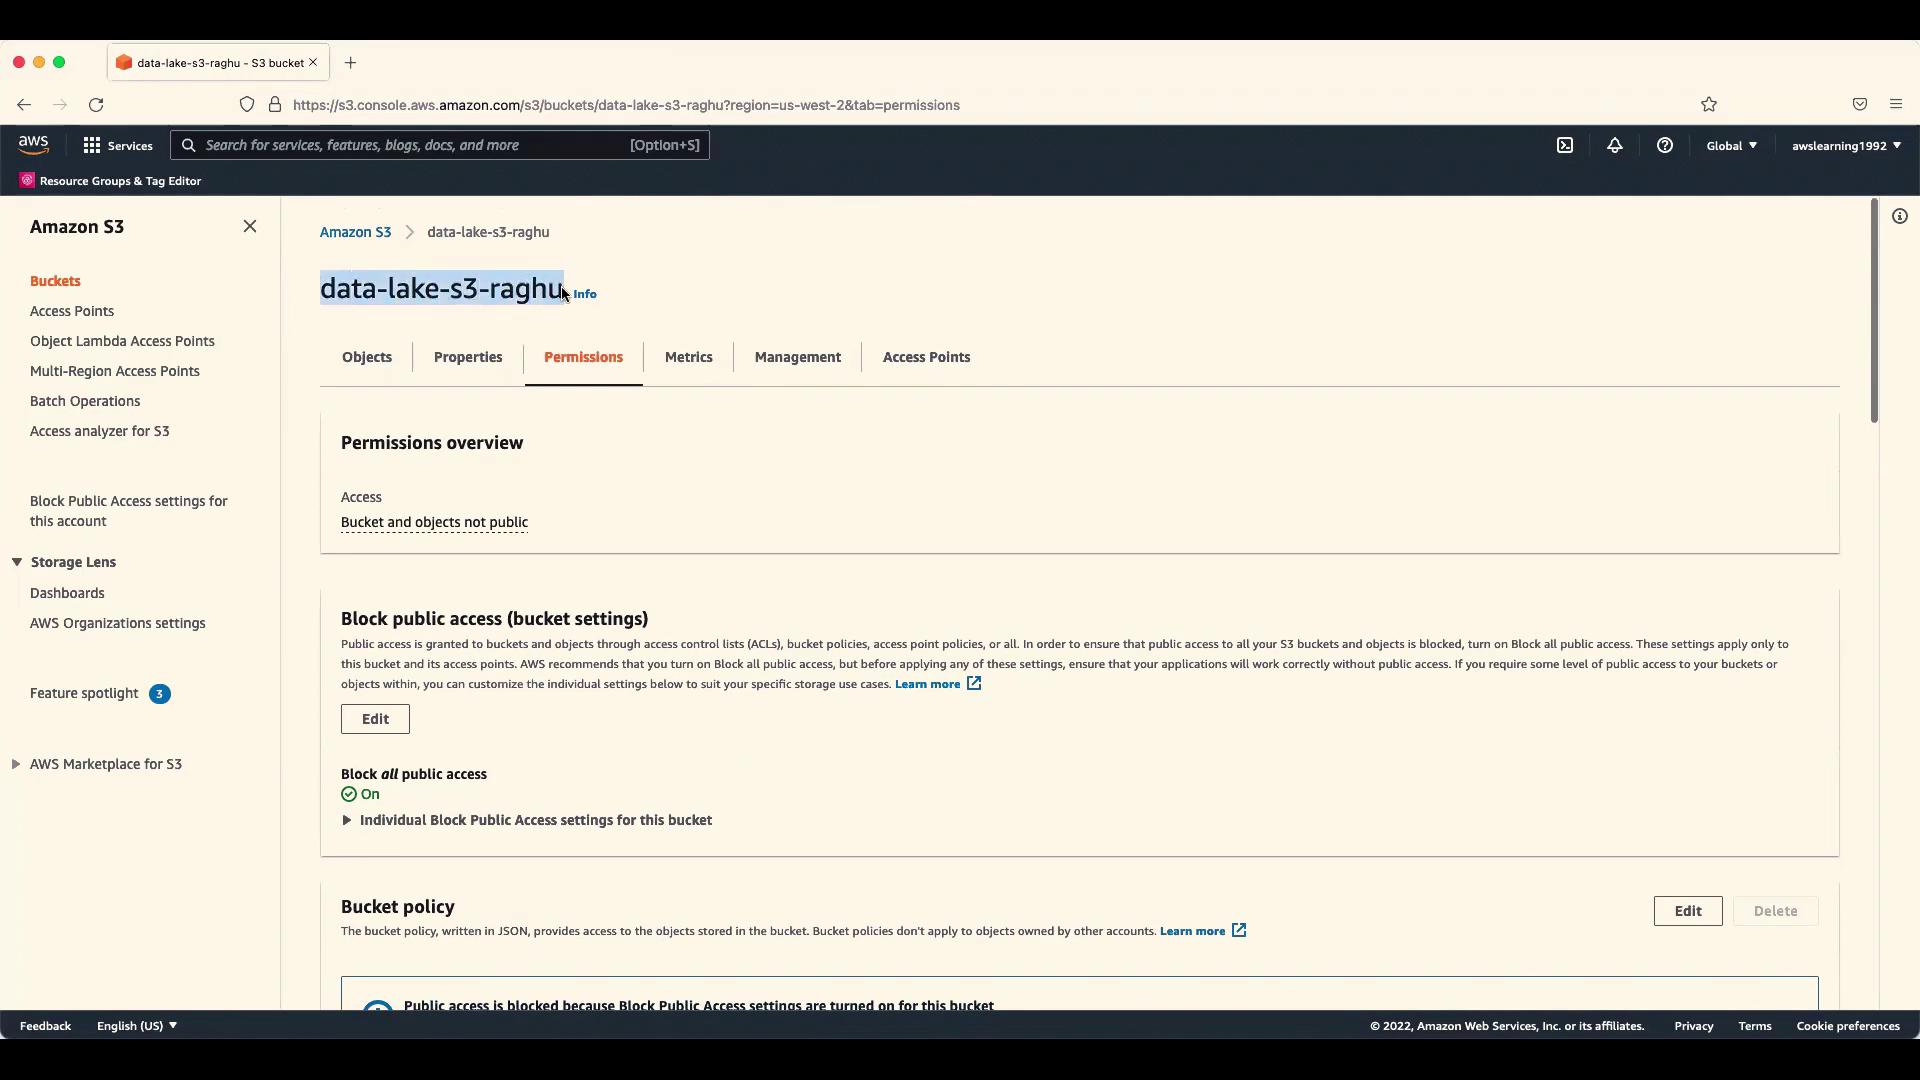Viewport: 1920px width, 1080px height.
Task: Collapse the Storage Lens section
Action: tap(17, 562)
